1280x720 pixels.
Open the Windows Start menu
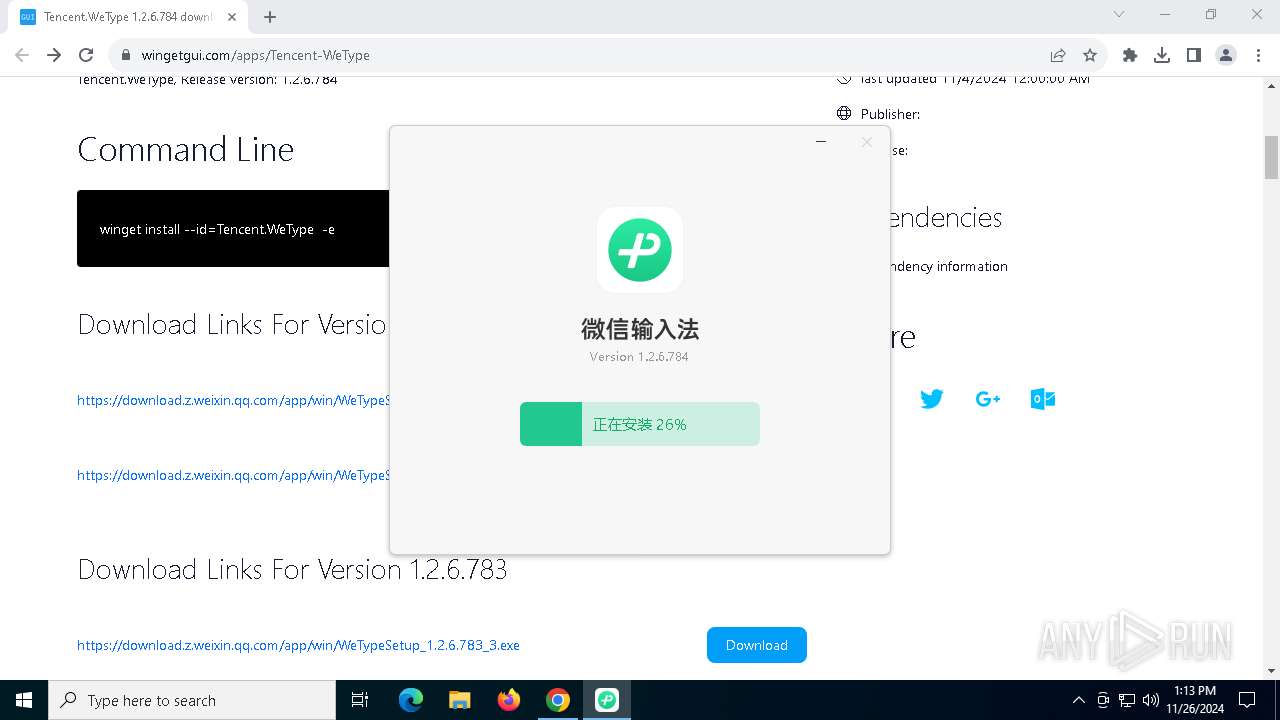(24, 700)
